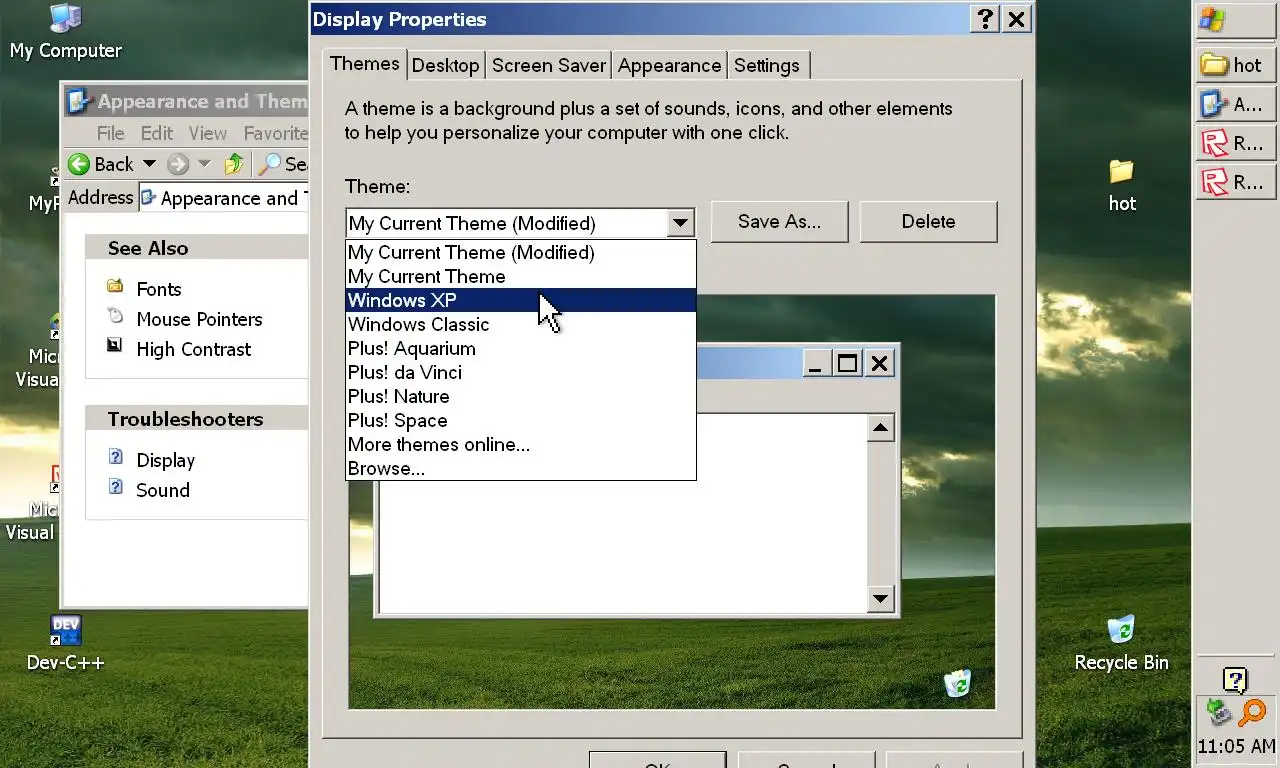Click the green arrow hardware tray icon
Screen dimensions: 1280x768
tap(1218, 712)
